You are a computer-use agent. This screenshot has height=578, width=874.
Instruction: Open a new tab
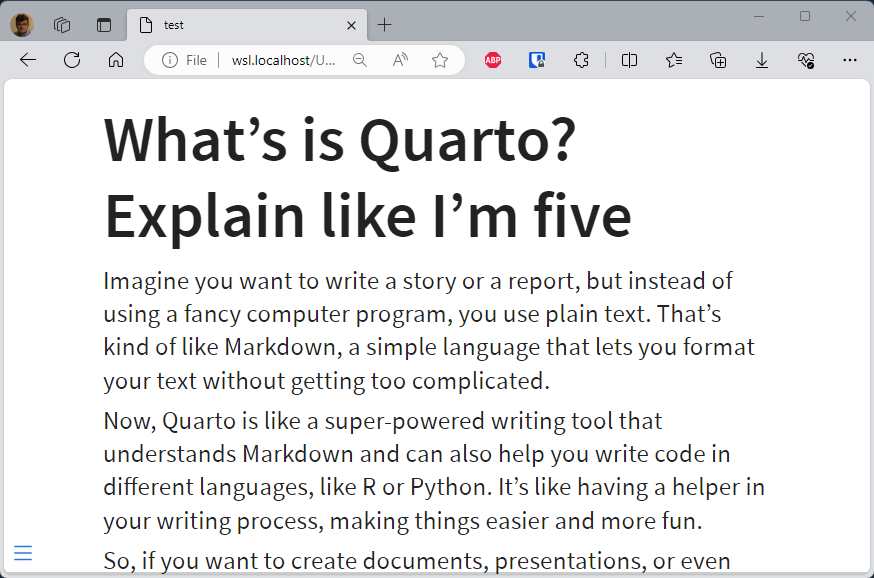tap(385, 25)
